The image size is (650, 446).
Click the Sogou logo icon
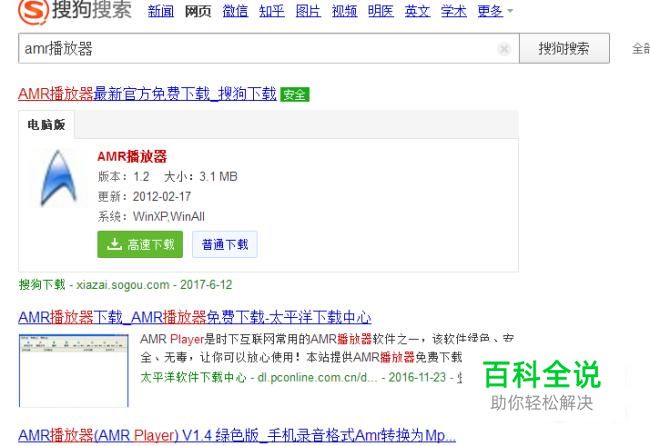pyautogui.click(x=33, y=10)
